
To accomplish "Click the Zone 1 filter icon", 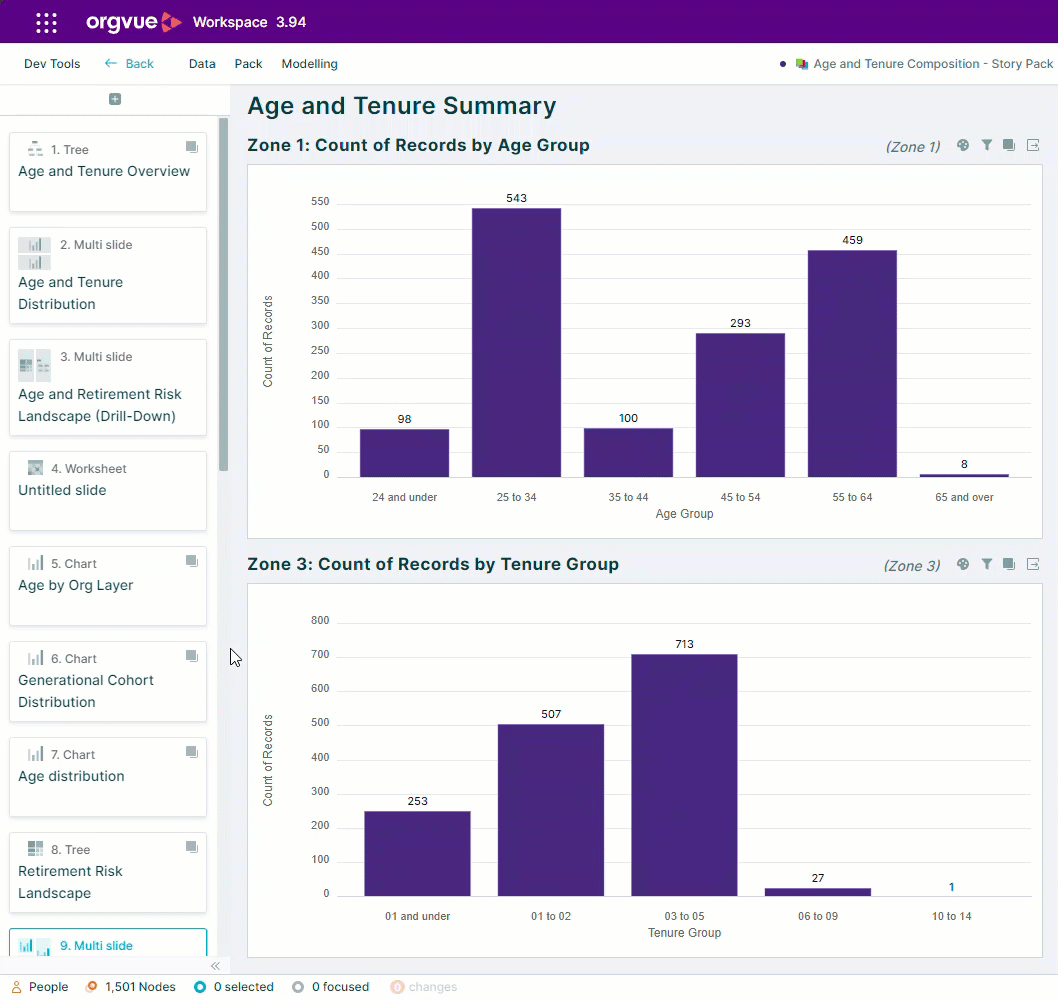I will [x=986, y=145].
